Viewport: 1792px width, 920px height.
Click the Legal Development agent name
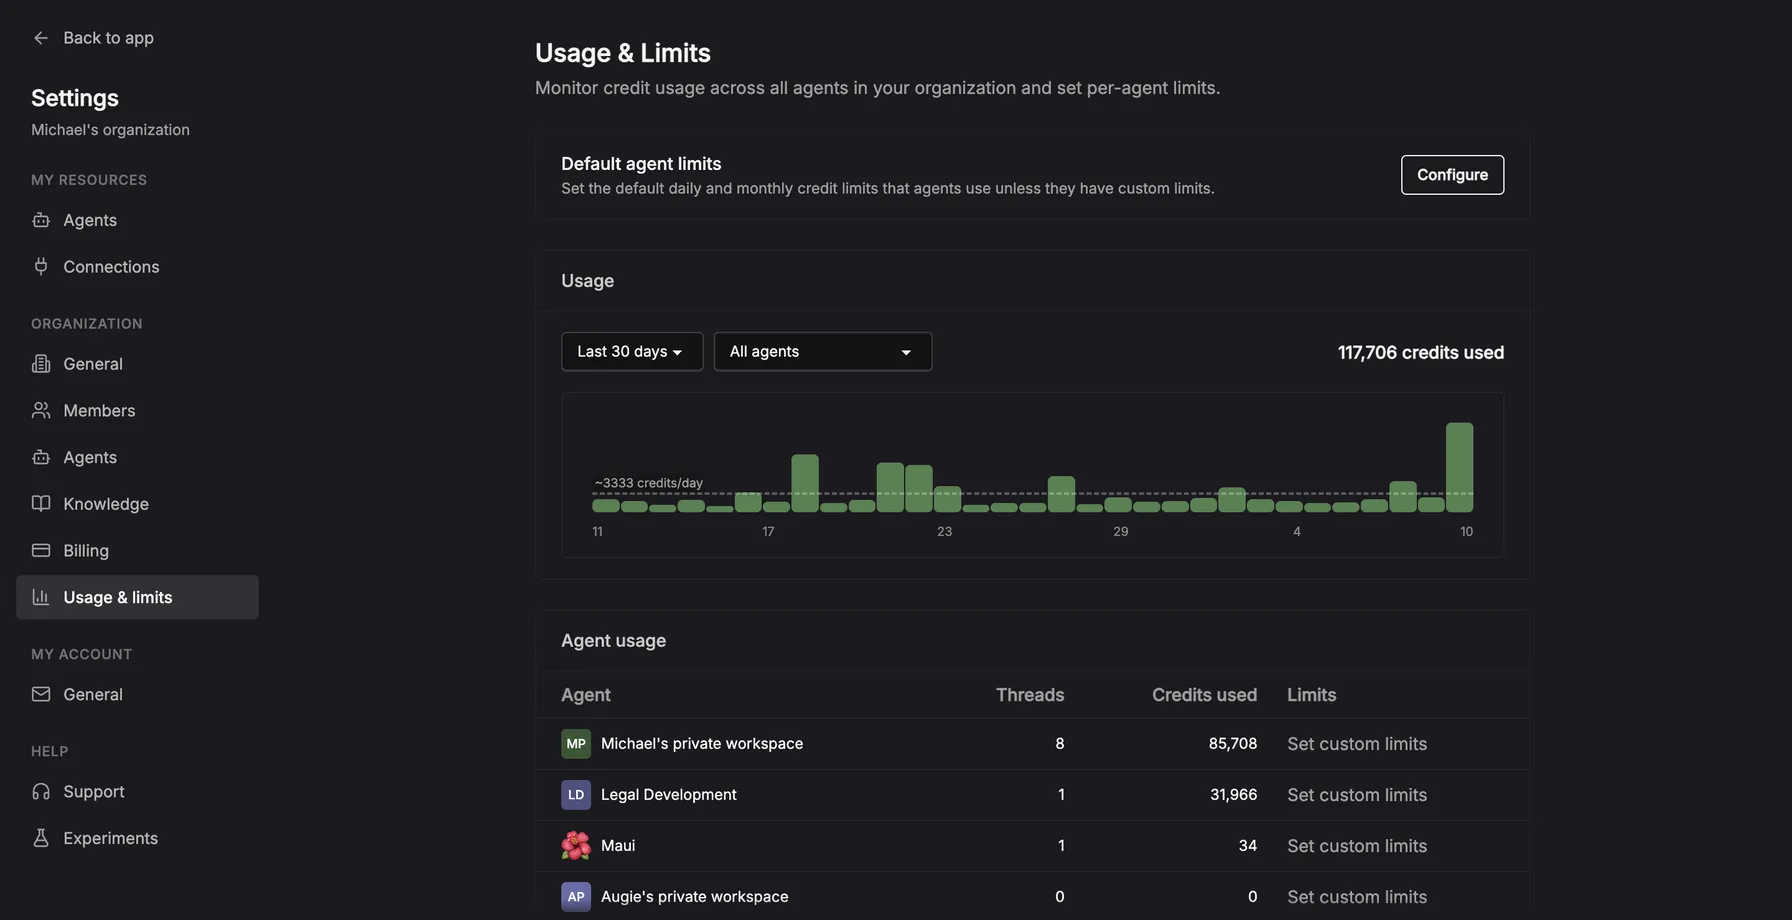coord(669,795)
